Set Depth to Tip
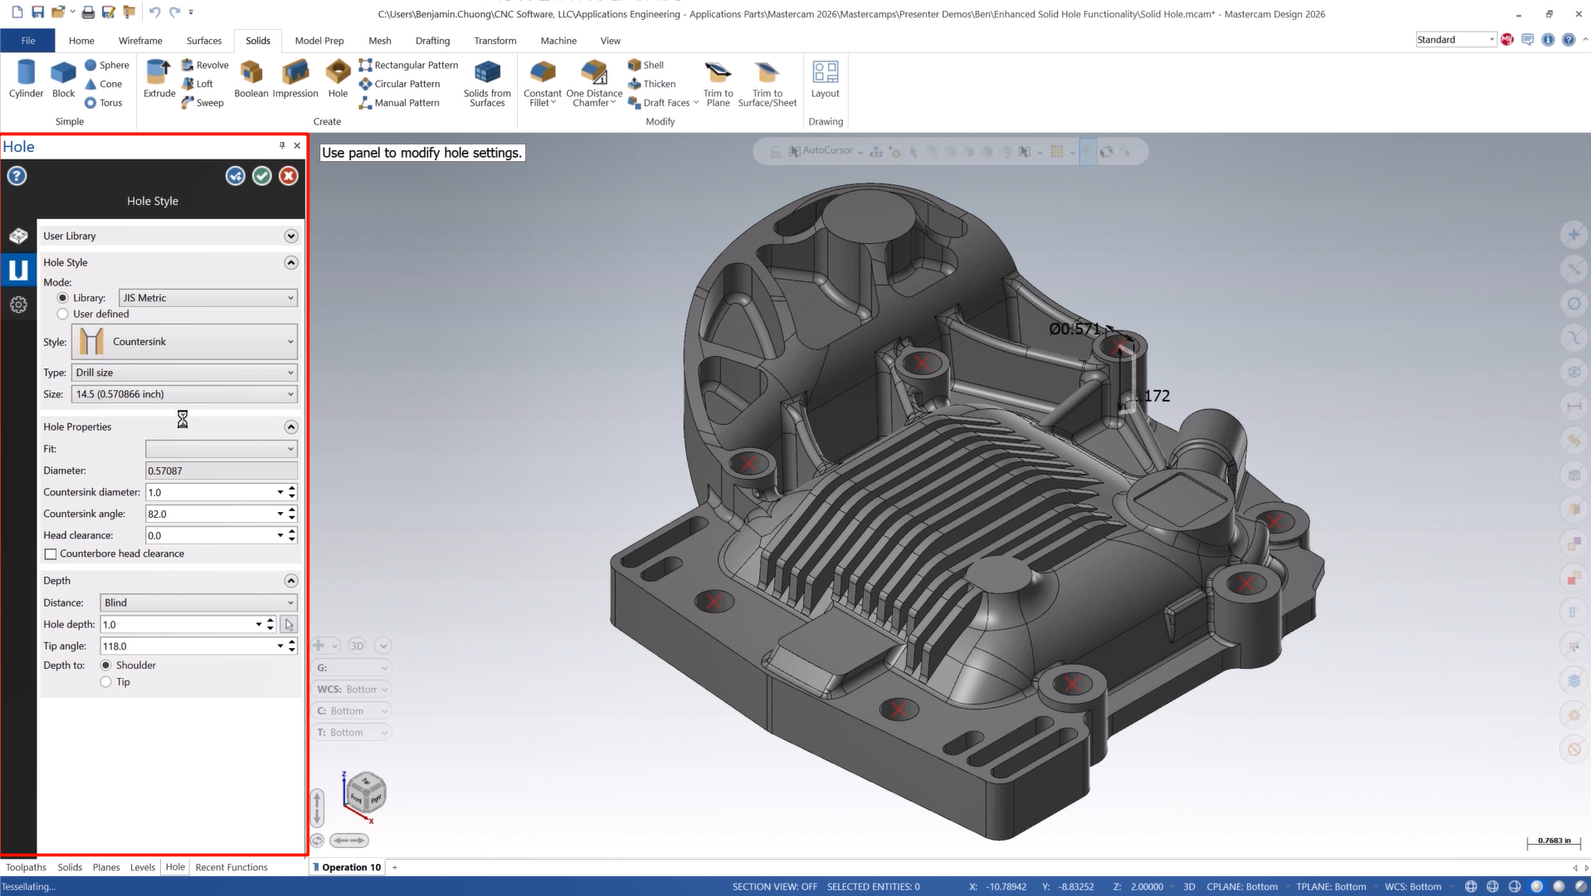Image resolution: width=1591 pixels, height=896 pixels. pos(106,682)
